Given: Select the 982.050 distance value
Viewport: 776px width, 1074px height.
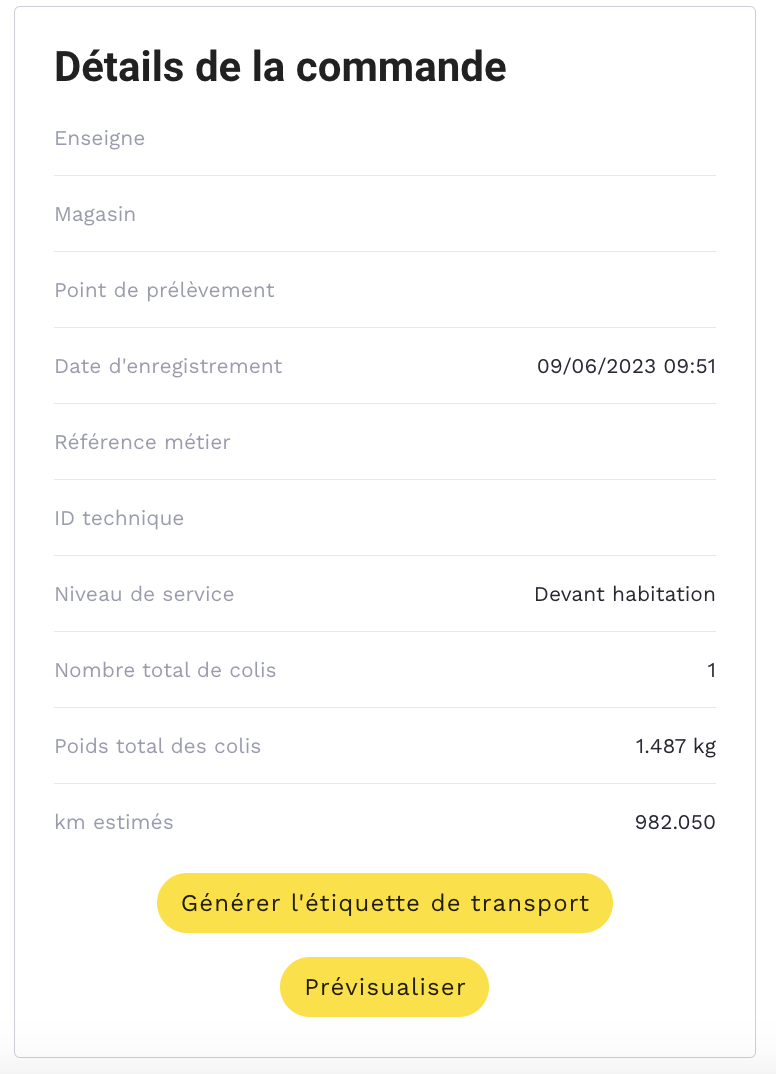Looking at the screenshot, I should [x=675, y=822].
